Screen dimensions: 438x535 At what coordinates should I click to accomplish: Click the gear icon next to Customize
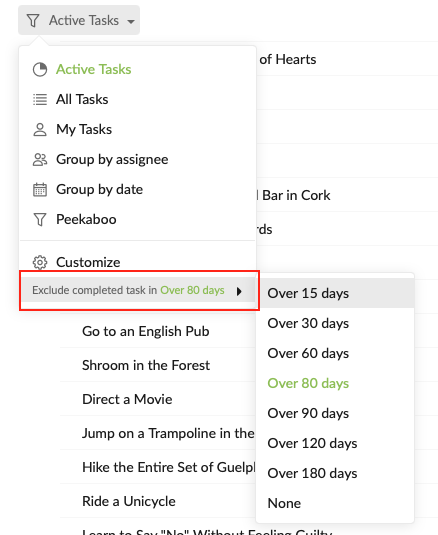point(40,262)
